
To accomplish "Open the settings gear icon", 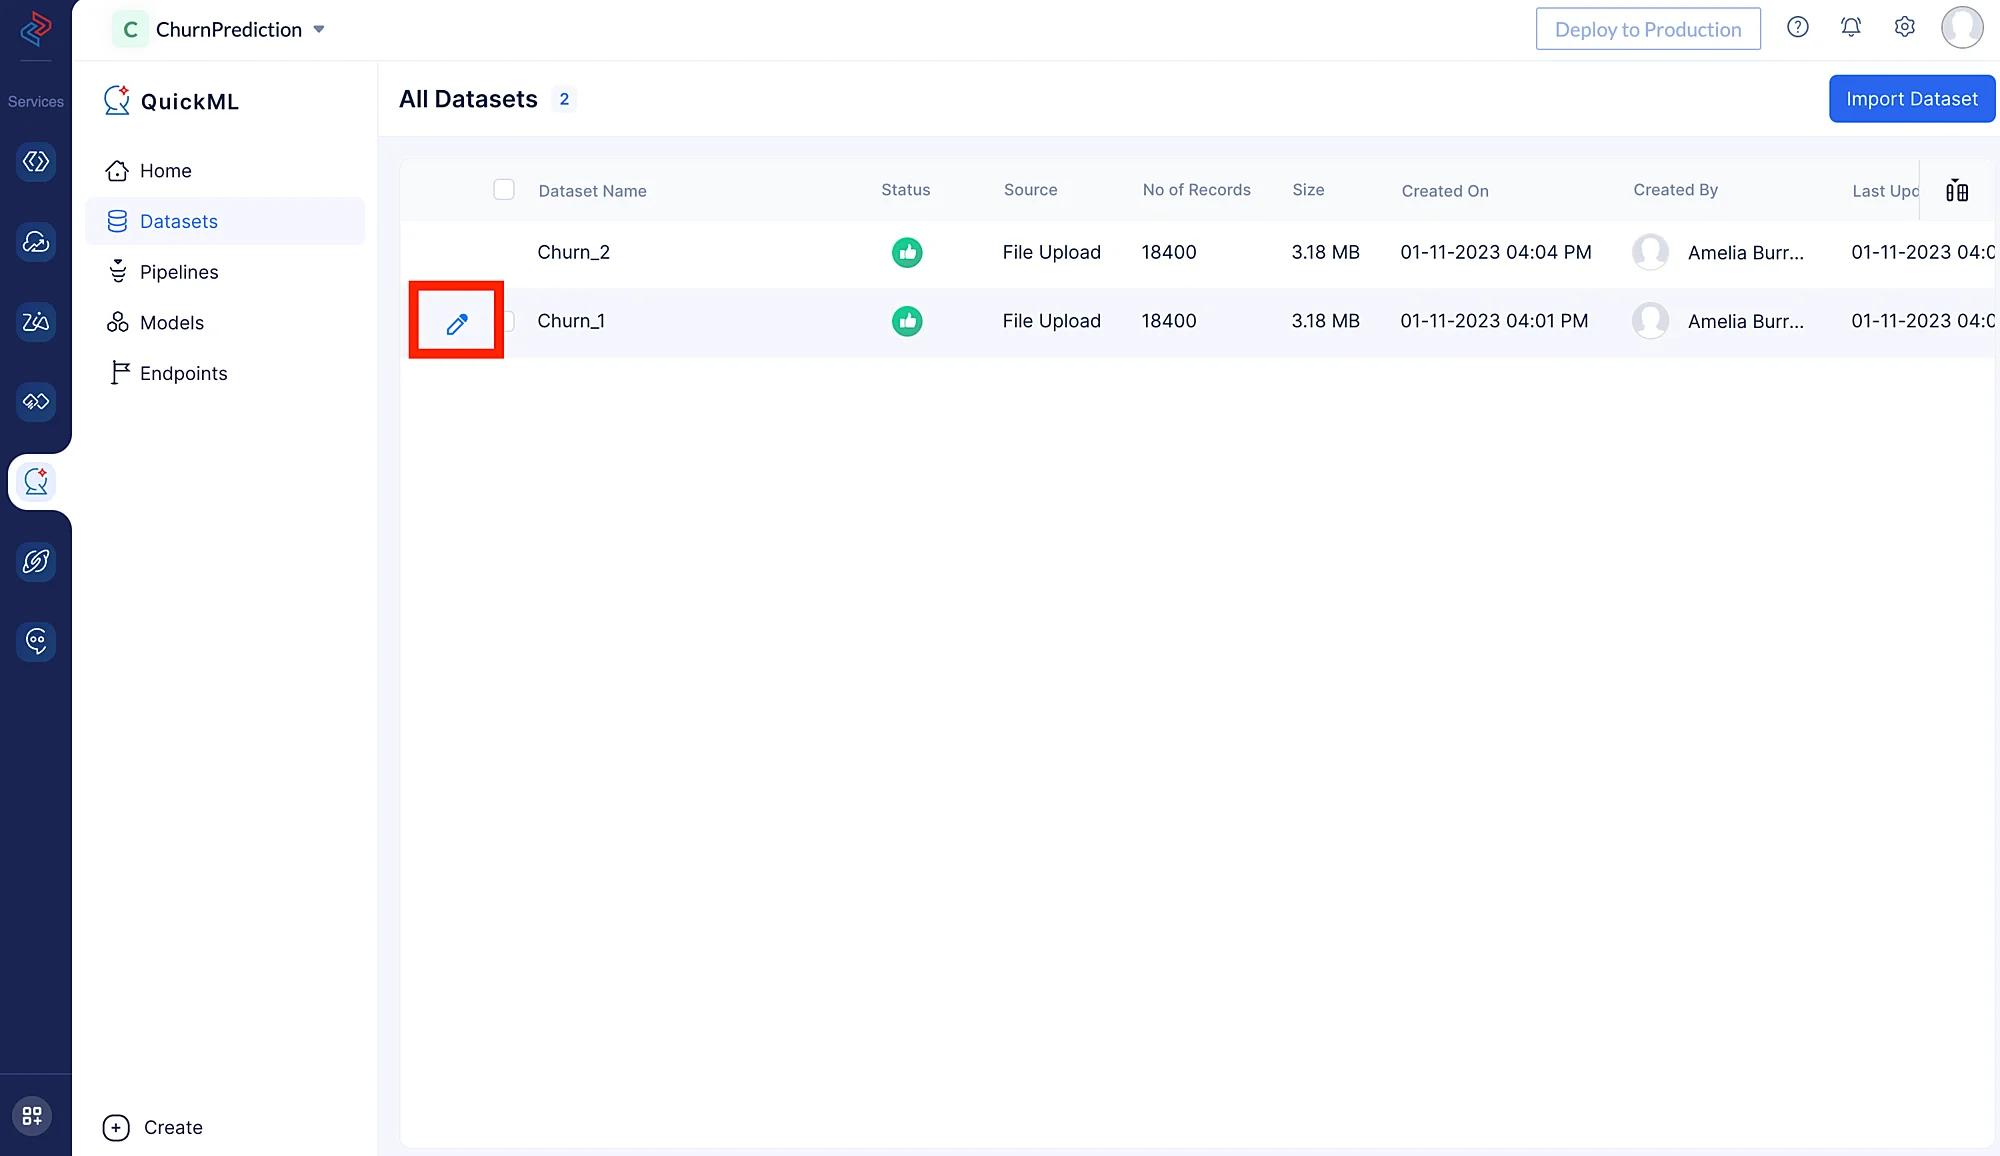I will tap(1904, 28).
